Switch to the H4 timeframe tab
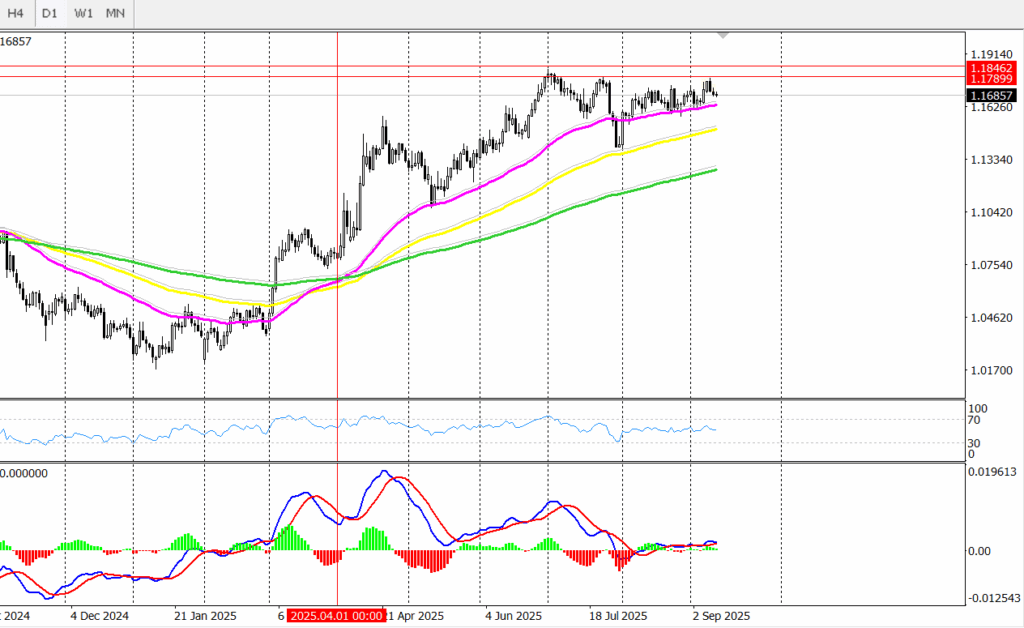1024x628 pixels. click(16, 14)
